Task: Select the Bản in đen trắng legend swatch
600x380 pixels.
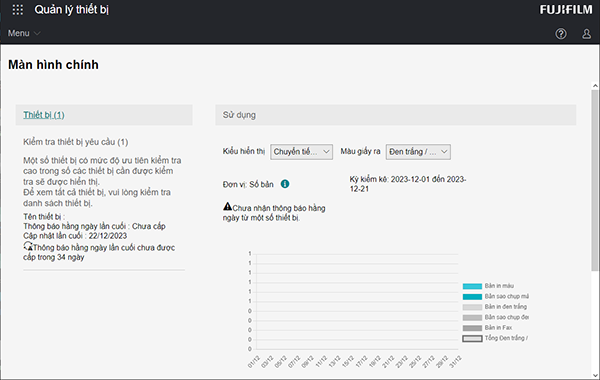Action: coord(472,307)
